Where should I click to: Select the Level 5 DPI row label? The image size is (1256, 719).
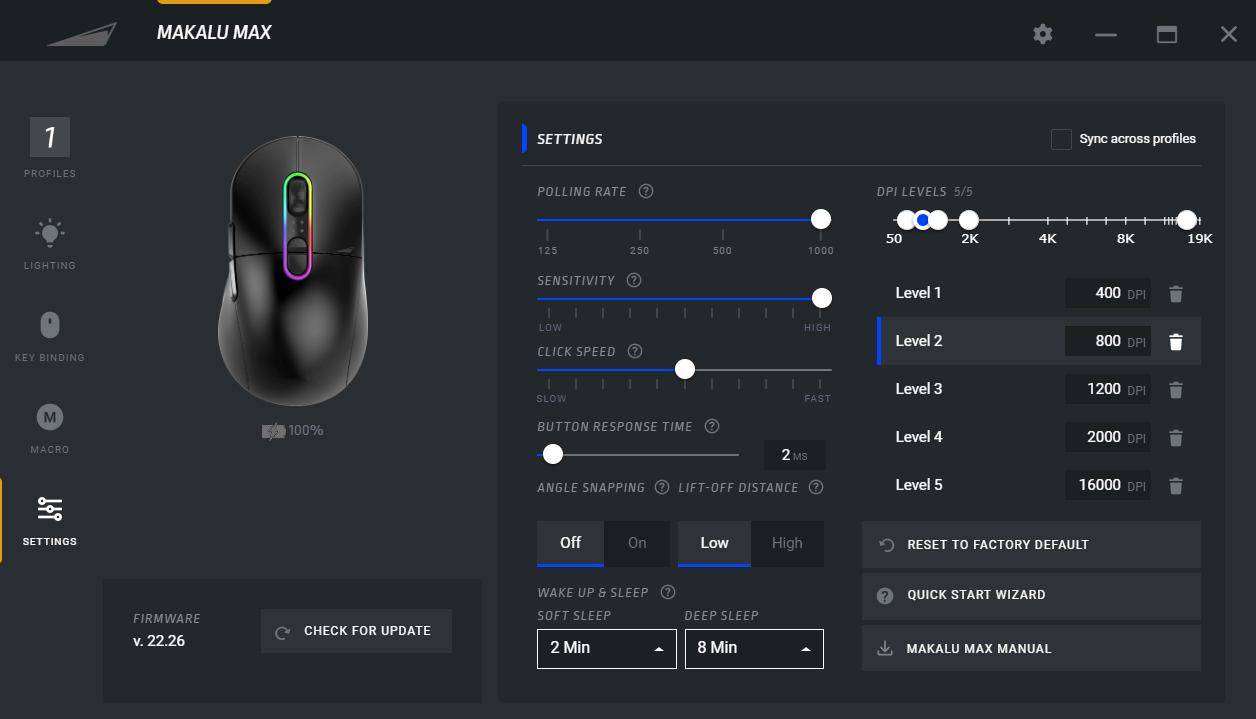click(919, 485)
